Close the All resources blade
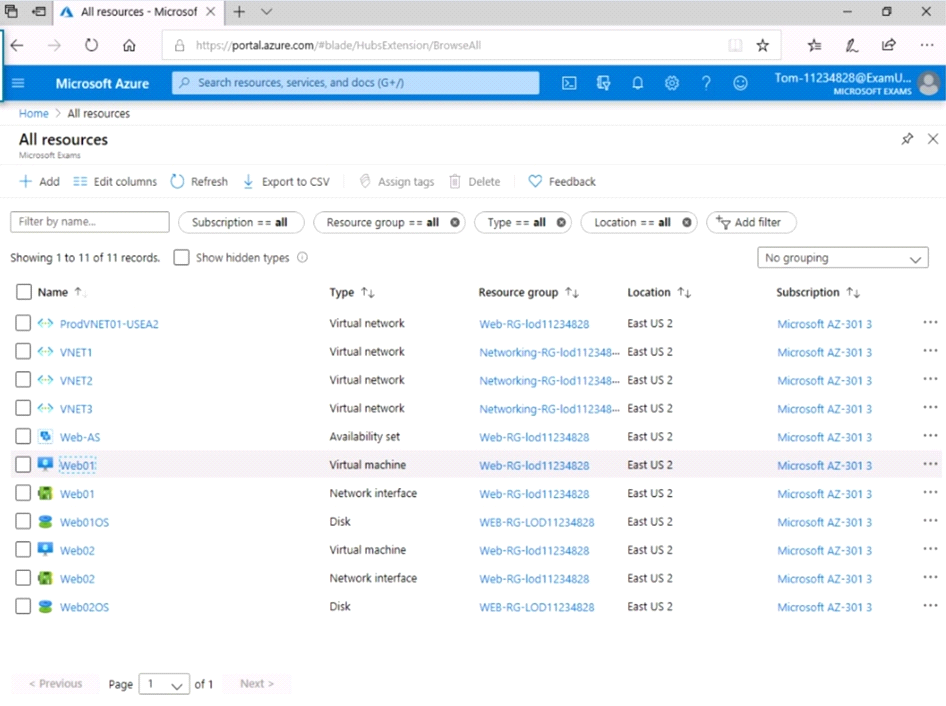 click(x=933, y=139)
